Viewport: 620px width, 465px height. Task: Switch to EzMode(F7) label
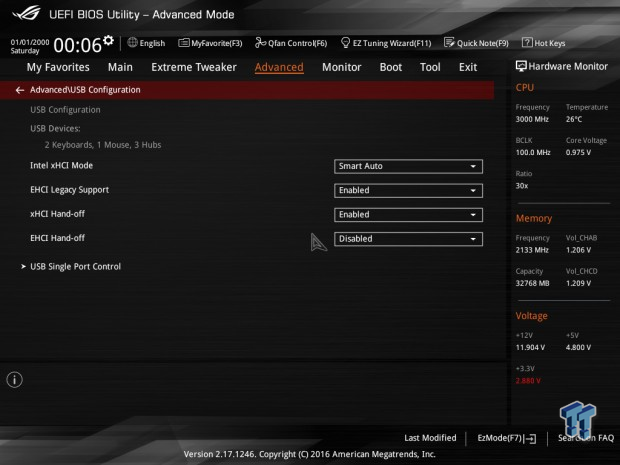(500, 438)
